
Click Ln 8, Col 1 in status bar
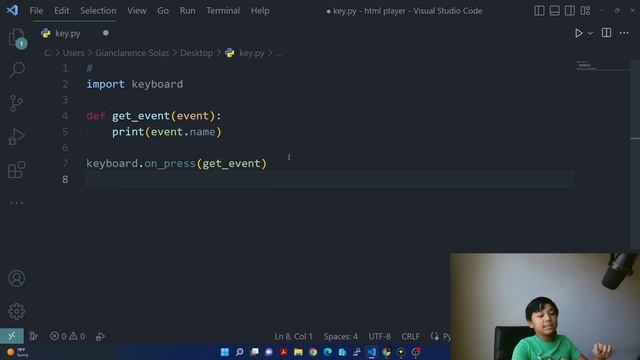point(293,336)
